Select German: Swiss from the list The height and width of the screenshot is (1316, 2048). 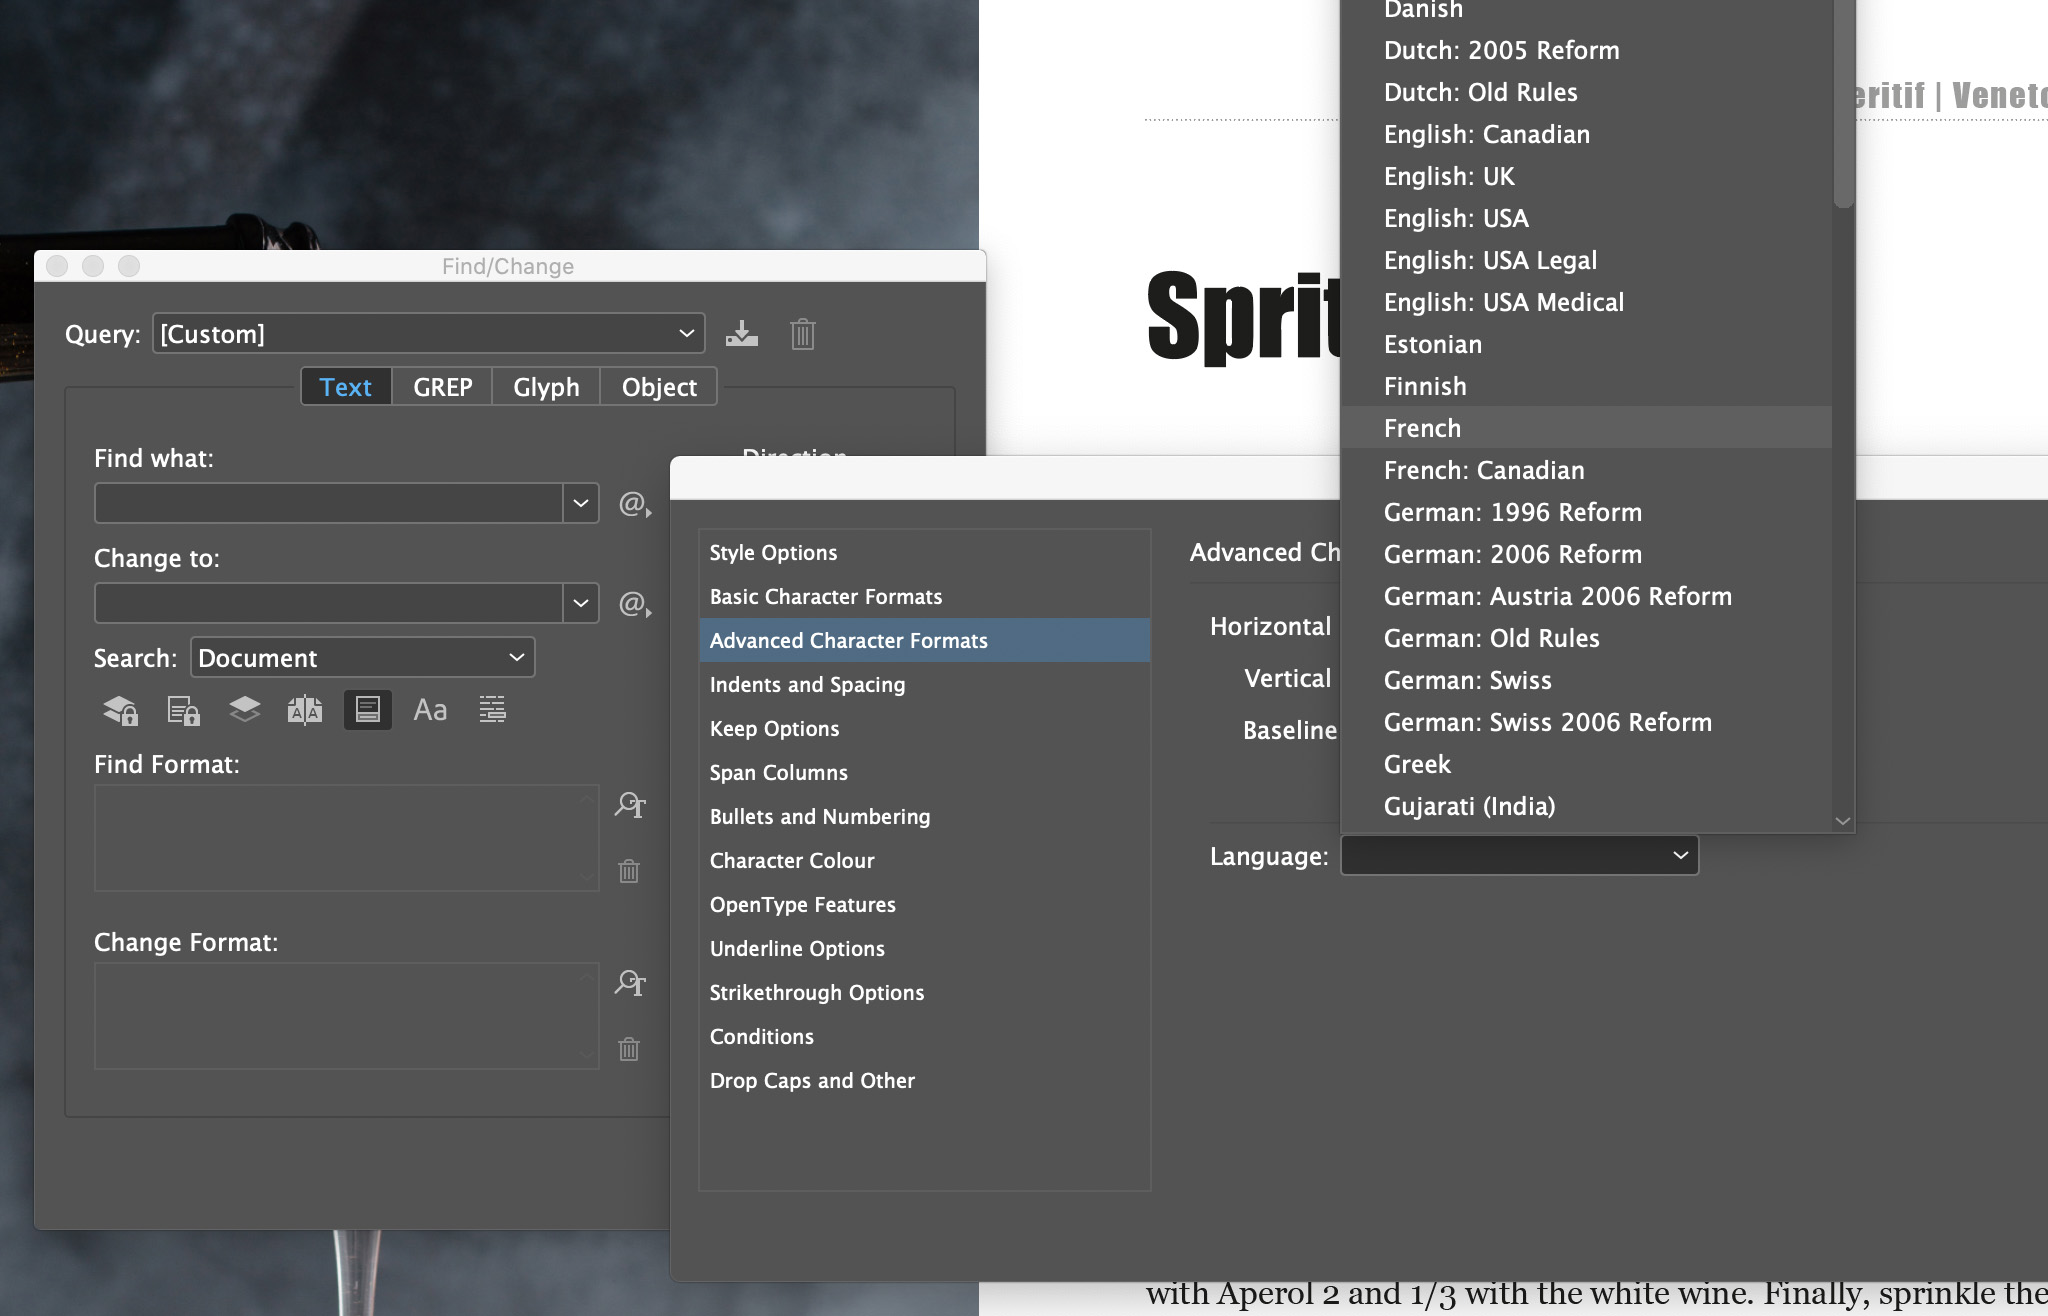[x=1467, y=680]
